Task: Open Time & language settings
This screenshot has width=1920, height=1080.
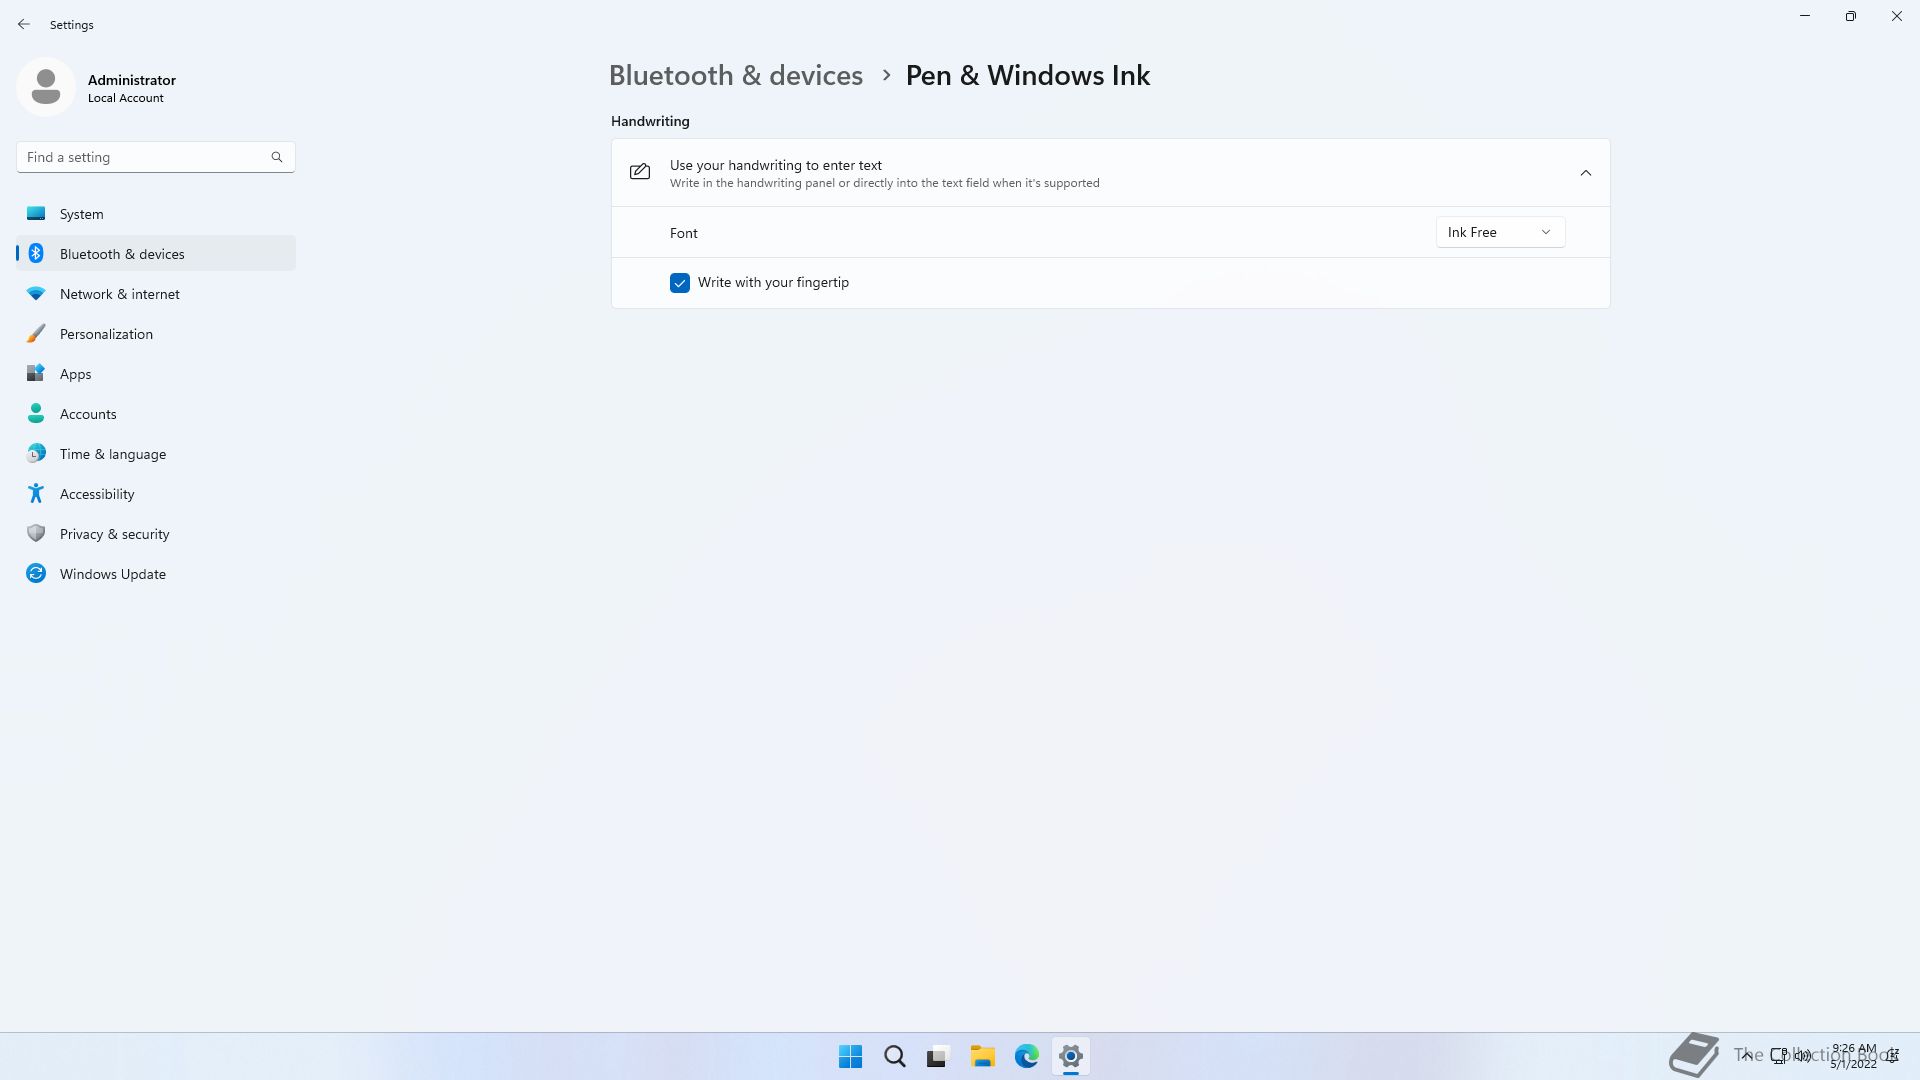Action: pos(112,454)
